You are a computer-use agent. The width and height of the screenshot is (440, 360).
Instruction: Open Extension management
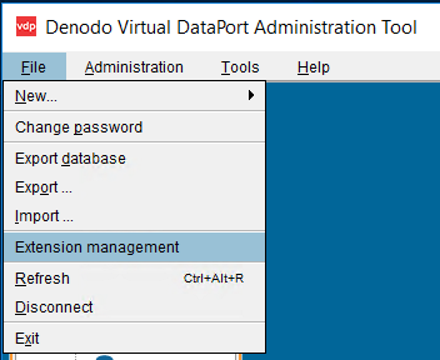135,247
